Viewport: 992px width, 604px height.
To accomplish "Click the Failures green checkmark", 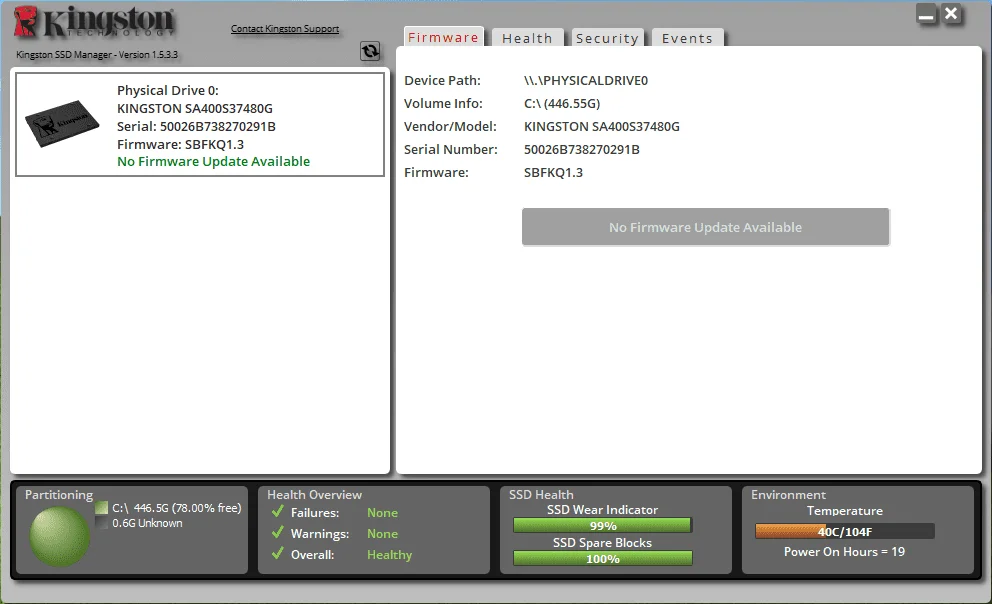I will pos(277,511).
